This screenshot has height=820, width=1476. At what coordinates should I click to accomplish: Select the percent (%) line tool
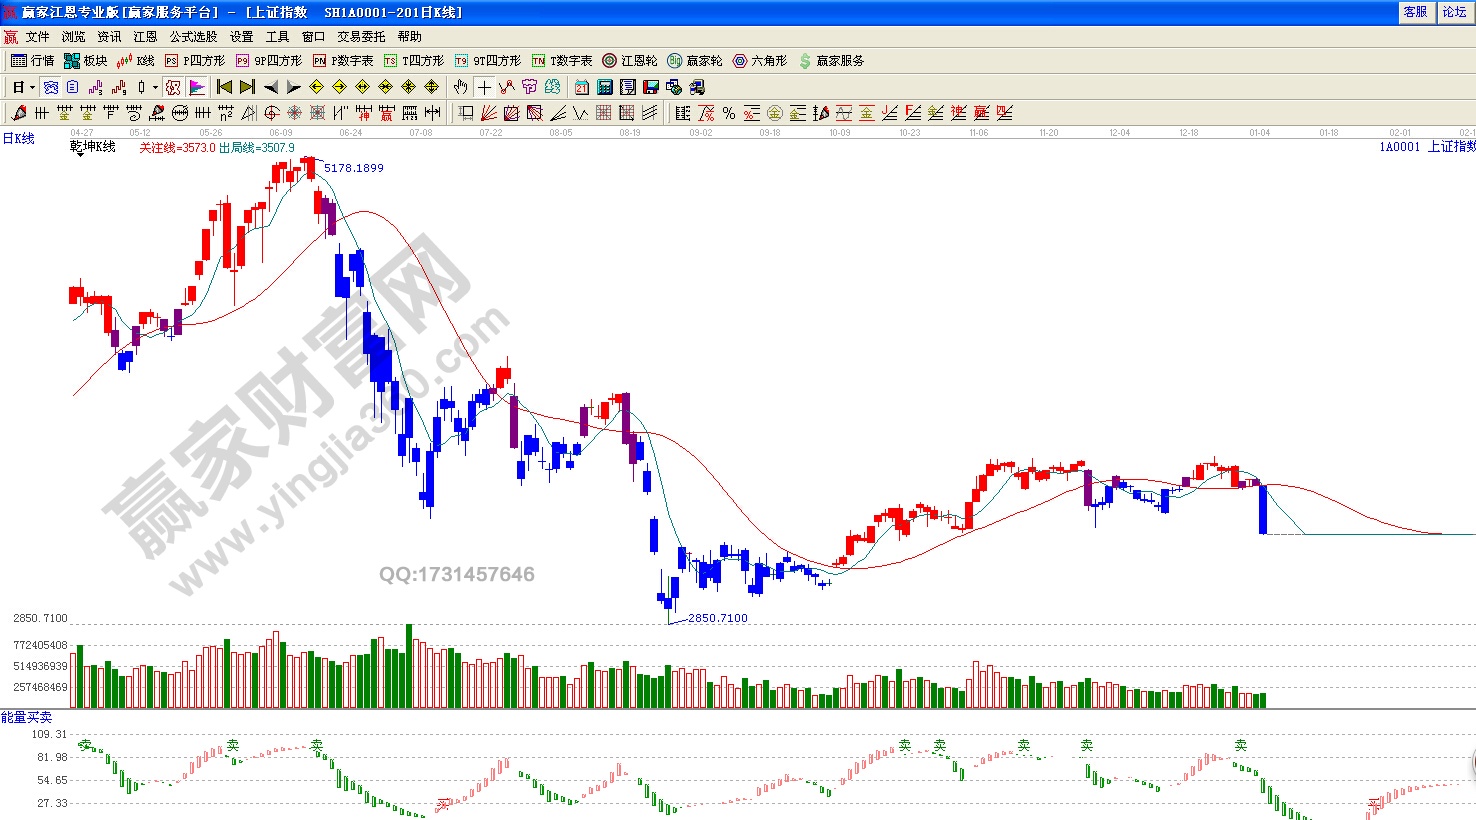click(x=729, y=113)
